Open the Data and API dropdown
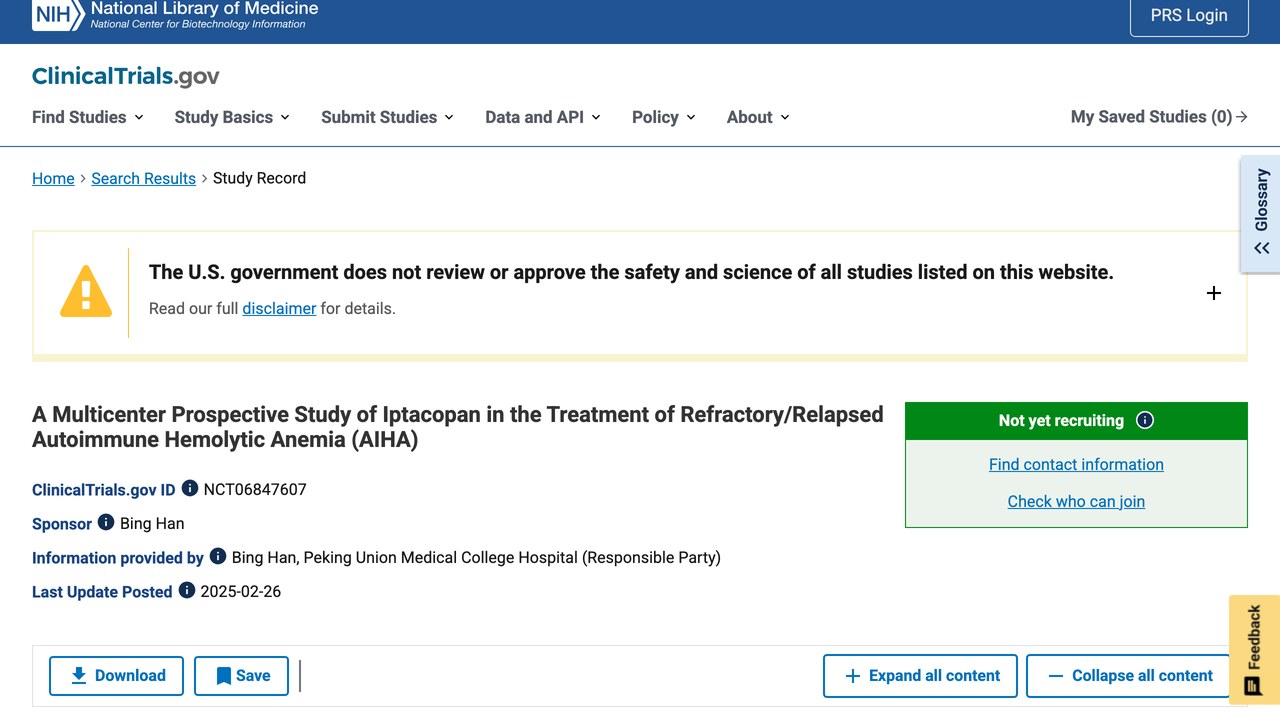 tap(543, 117)
